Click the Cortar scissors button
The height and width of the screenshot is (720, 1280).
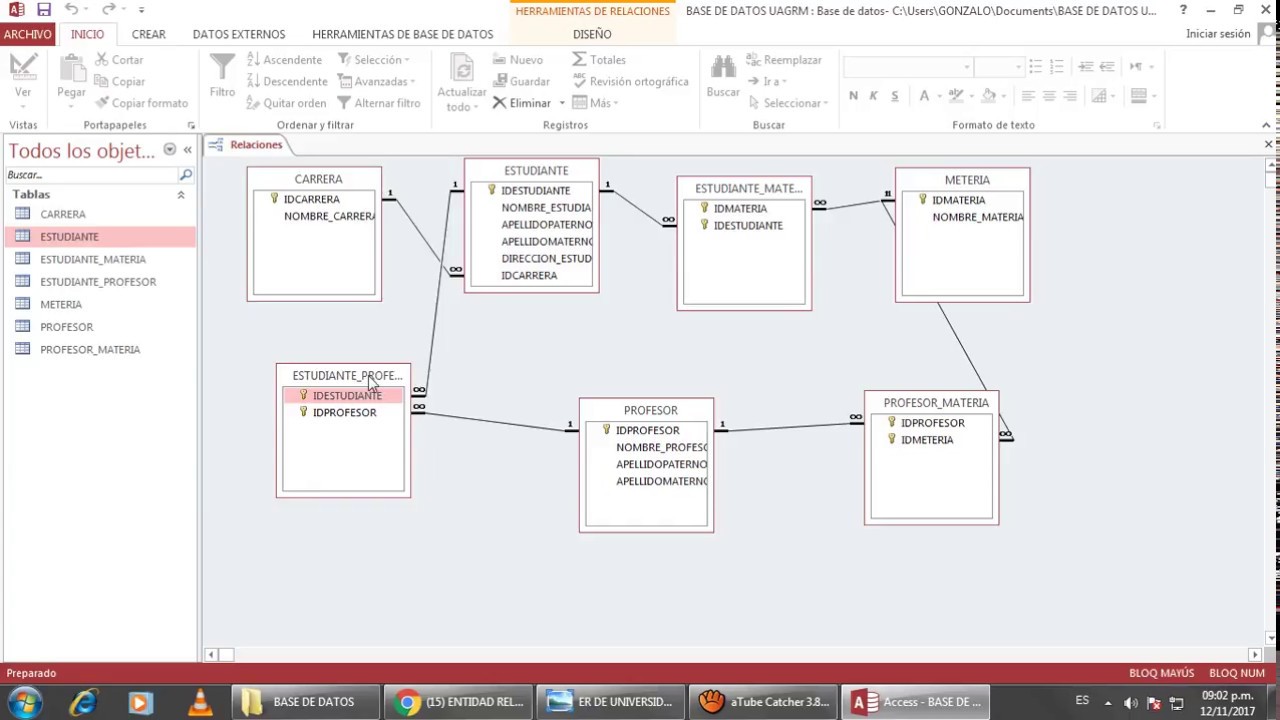tap(120, 60)
